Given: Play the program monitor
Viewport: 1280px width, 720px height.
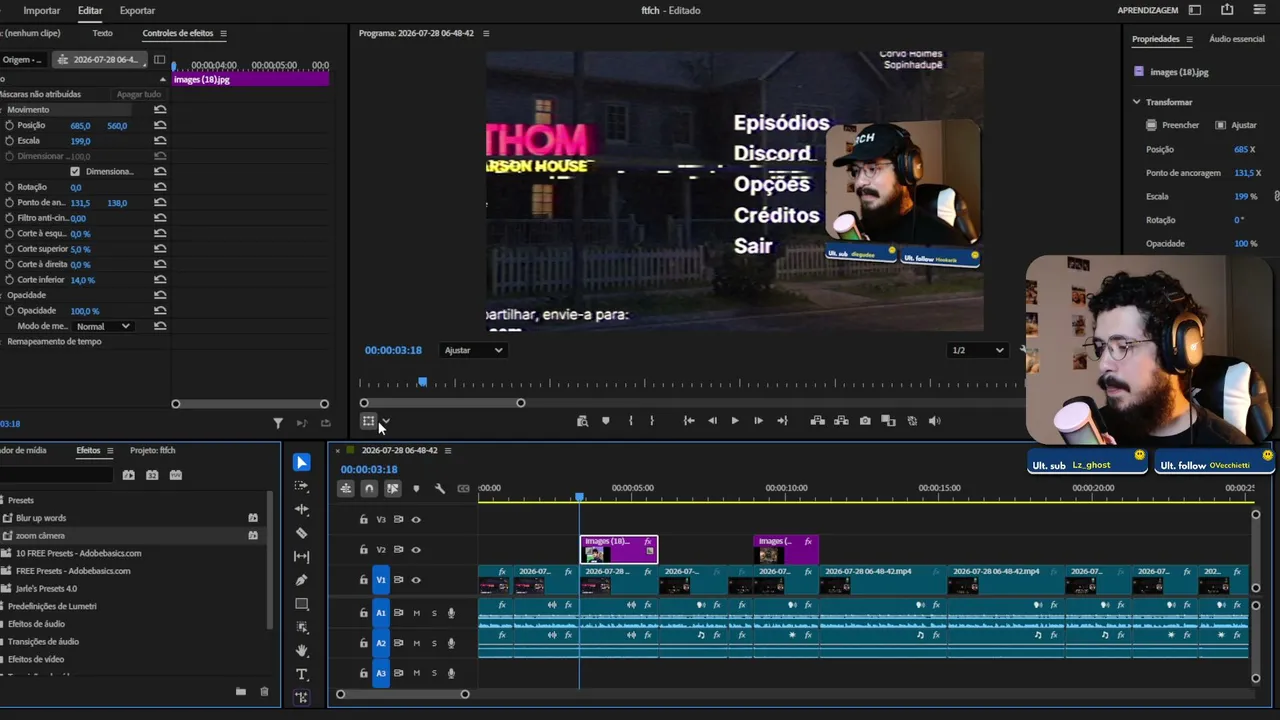Looking at the screenshot, I should [735, 421].
